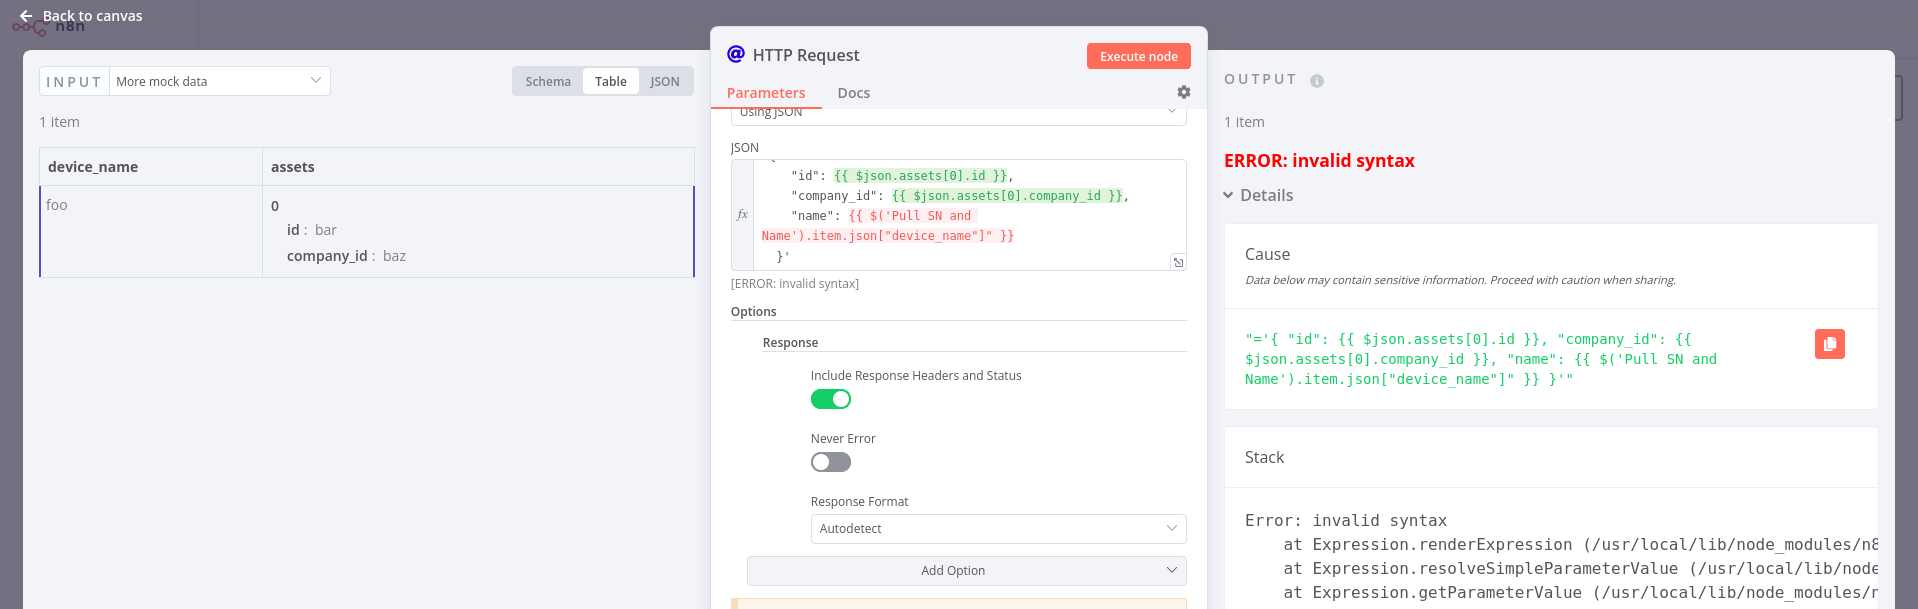Image resolution: width=1918 pixels, height=609 pixels.
Task: Click the fx expression icon
Action: 742,215
